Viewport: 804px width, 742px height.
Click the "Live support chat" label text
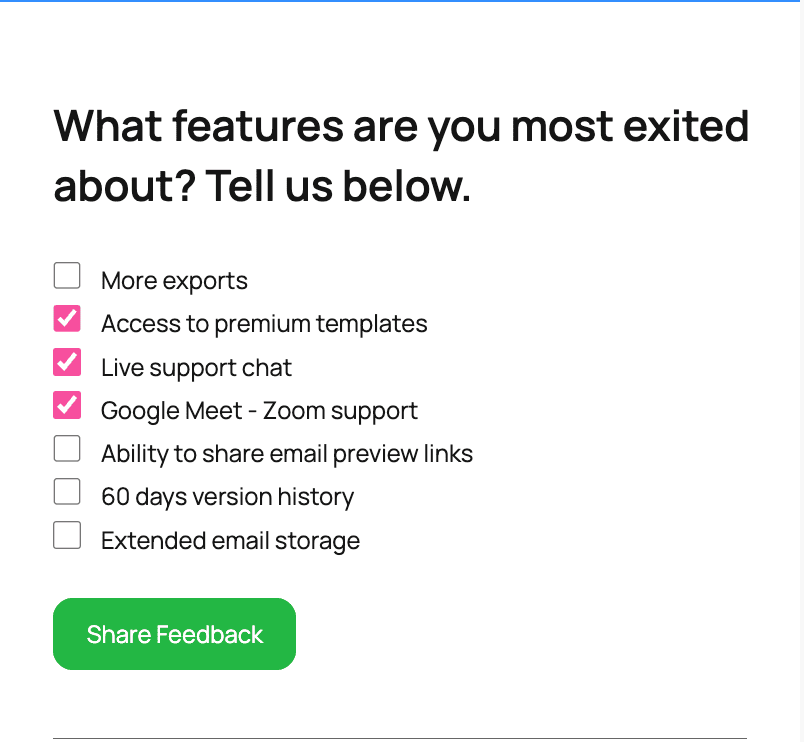tap(196, 367)
